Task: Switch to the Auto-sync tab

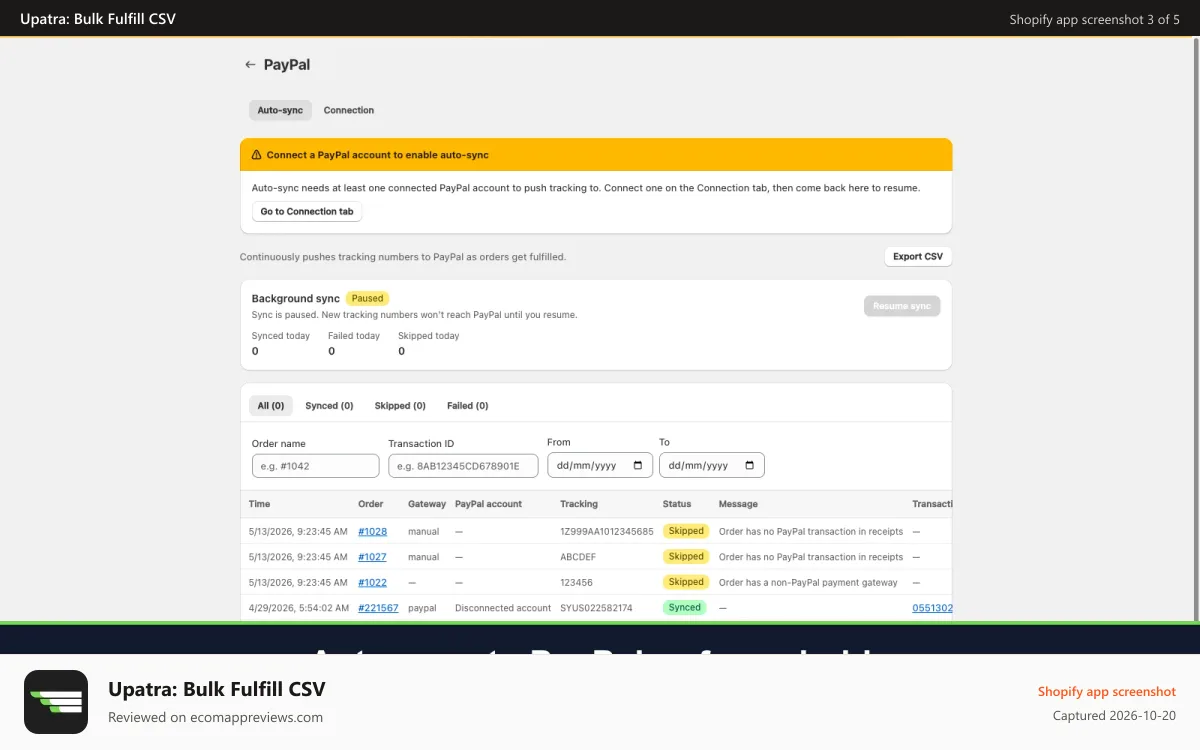Action: (x=280, y=110)
